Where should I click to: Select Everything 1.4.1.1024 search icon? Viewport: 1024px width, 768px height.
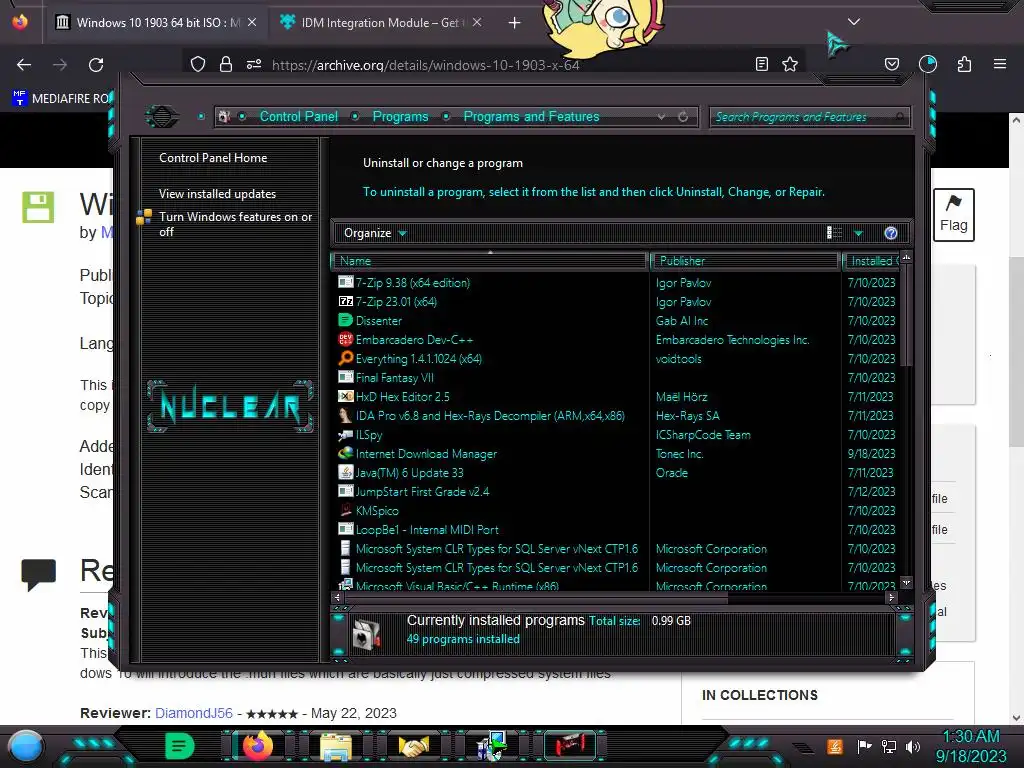(345, 358)
